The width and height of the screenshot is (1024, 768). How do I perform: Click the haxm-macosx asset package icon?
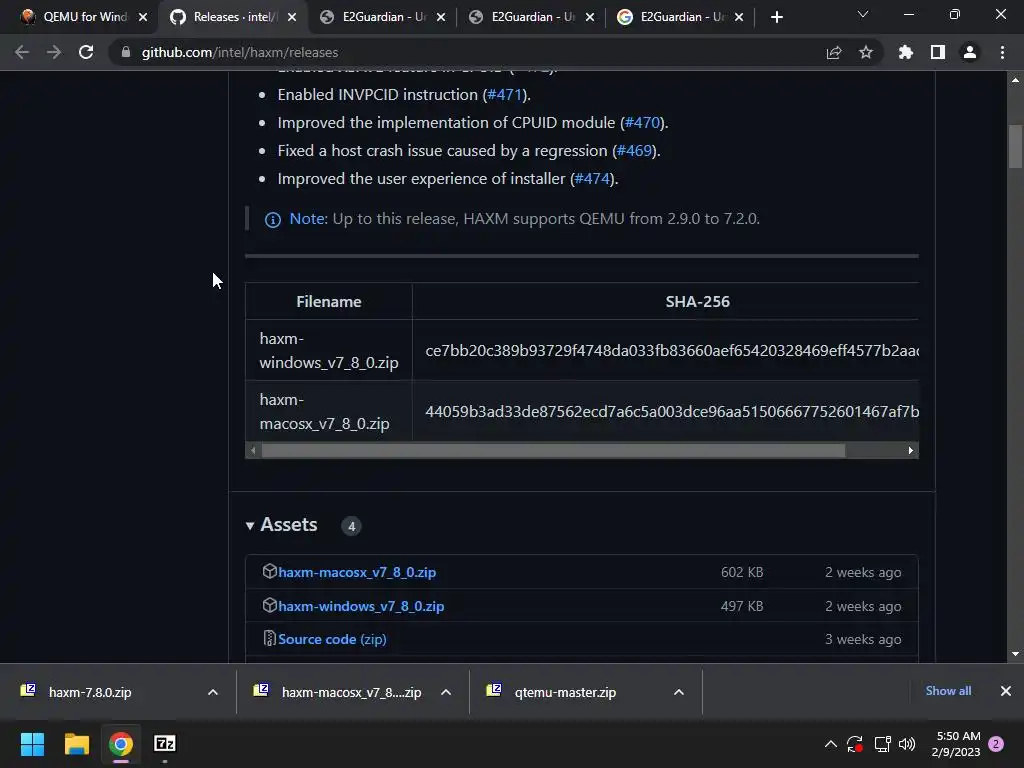269,571
